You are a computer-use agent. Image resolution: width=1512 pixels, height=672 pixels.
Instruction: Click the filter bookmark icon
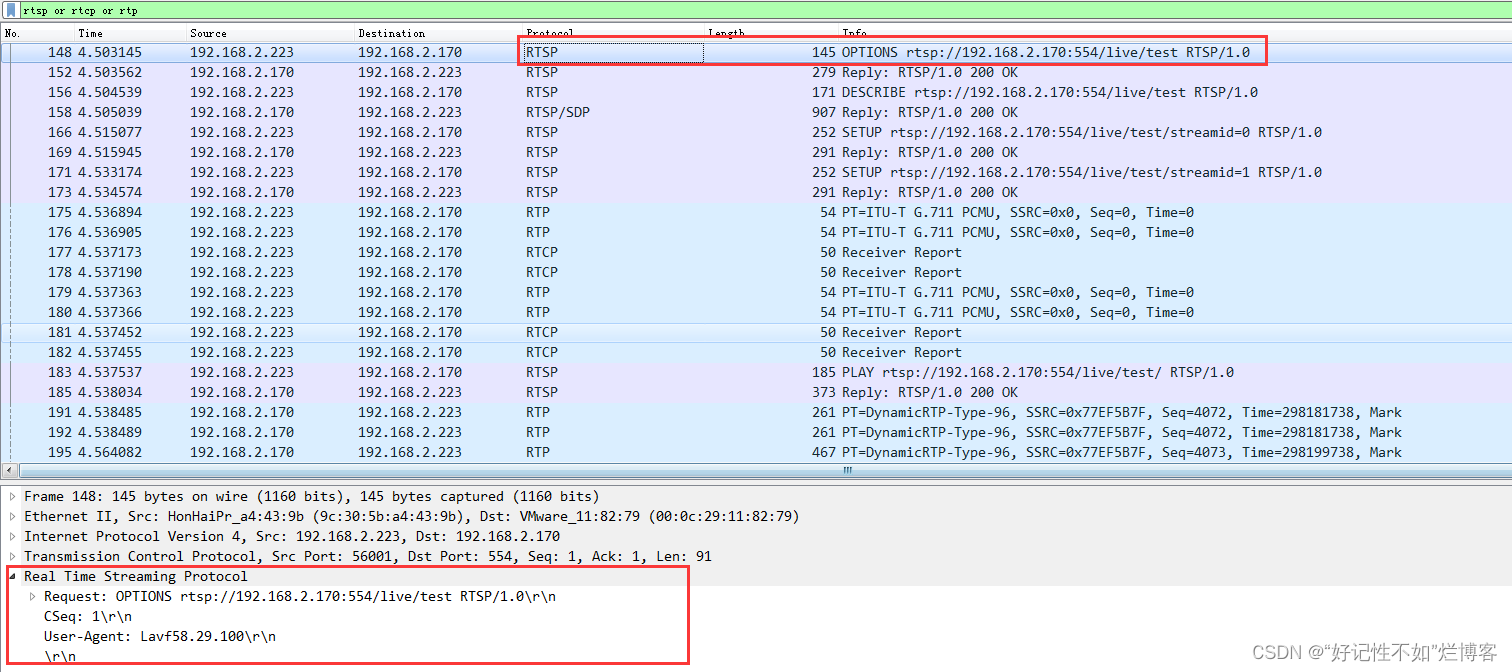click(10, 10)
